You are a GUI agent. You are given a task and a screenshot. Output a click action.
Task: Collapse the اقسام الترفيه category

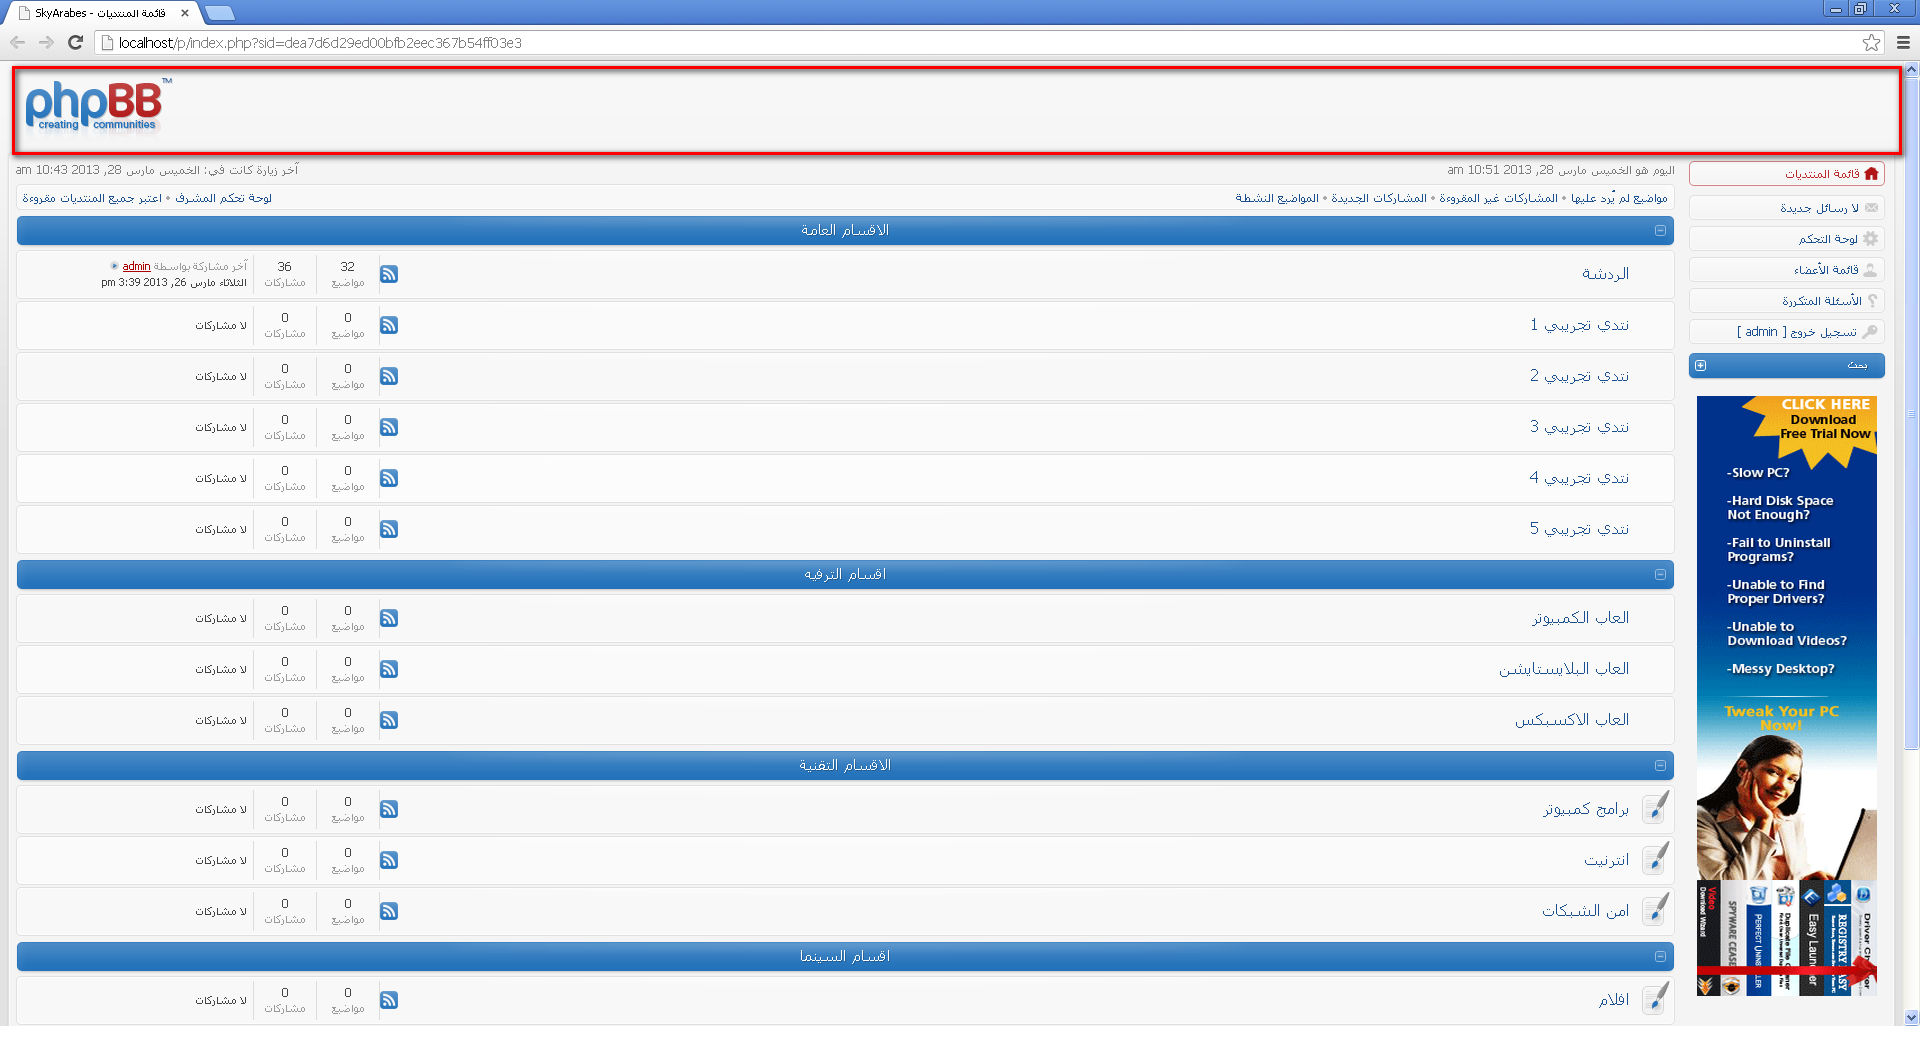pos(1660,575)
